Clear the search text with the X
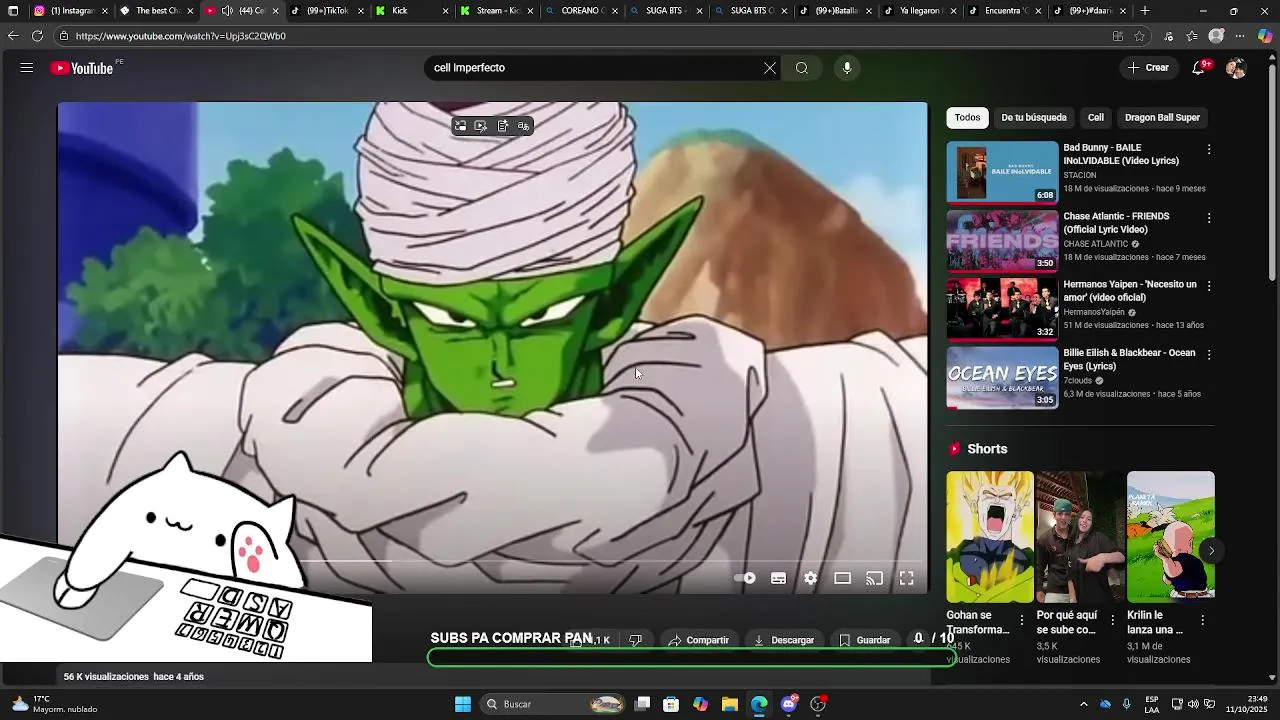The height and width of the screenshot is (720, 1280). pyautogui.click(x=770, y=68)
